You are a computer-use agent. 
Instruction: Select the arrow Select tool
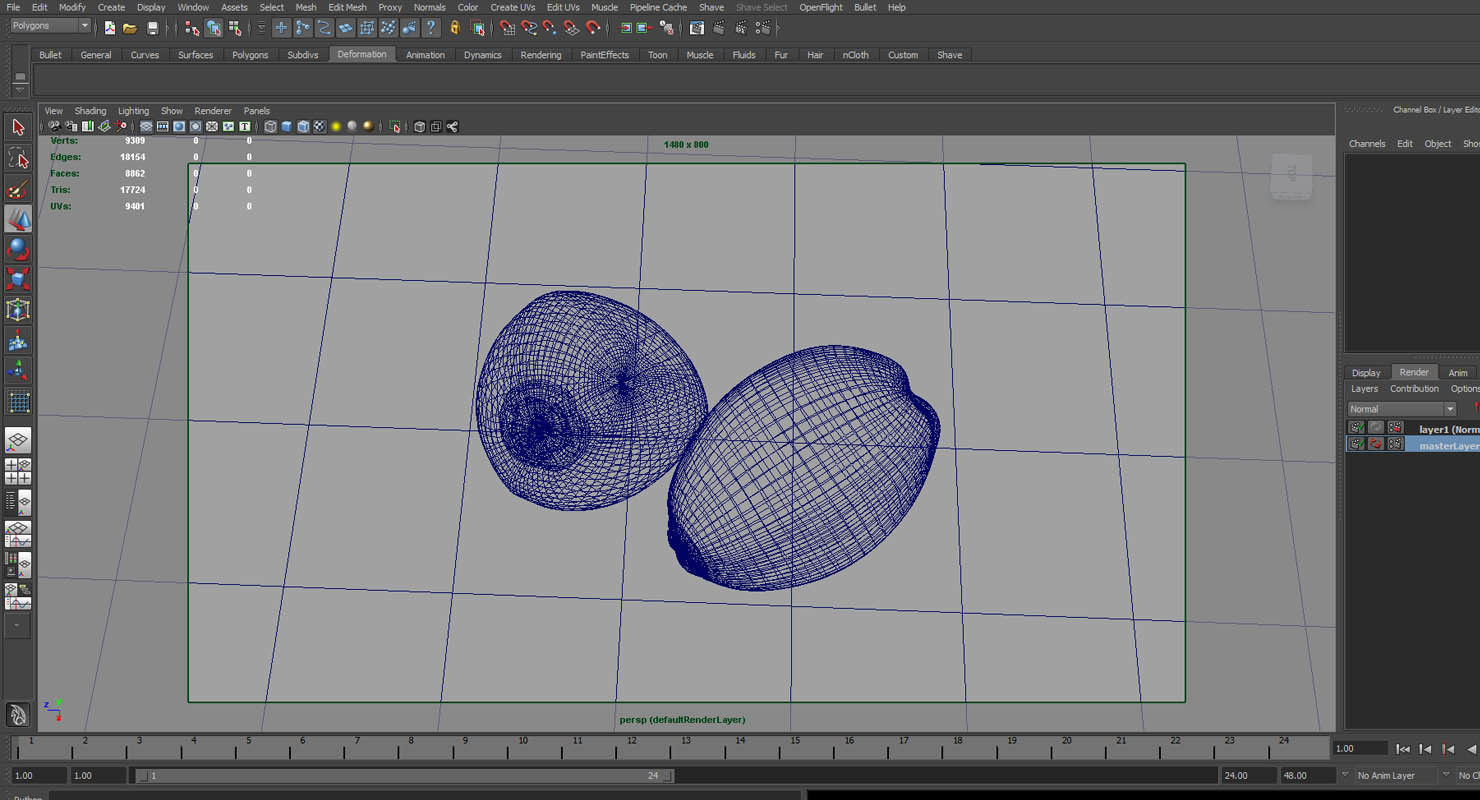(18, 127)
